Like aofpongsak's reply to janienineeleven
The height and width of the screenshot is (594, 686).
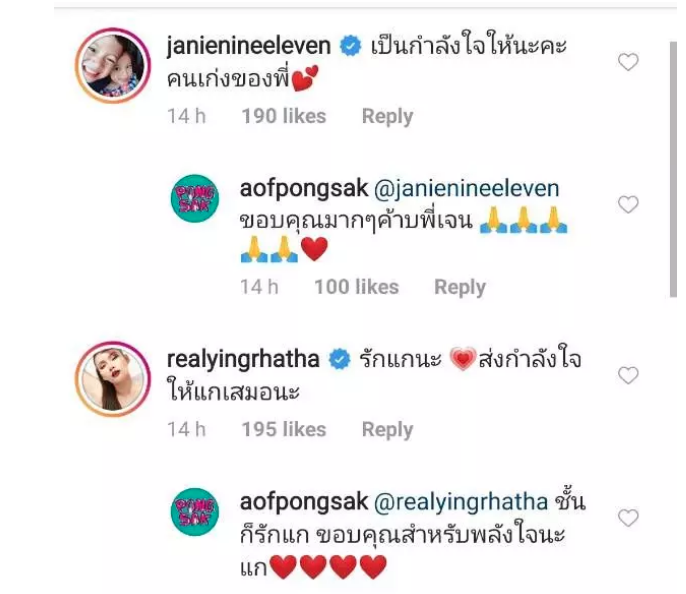628,204
